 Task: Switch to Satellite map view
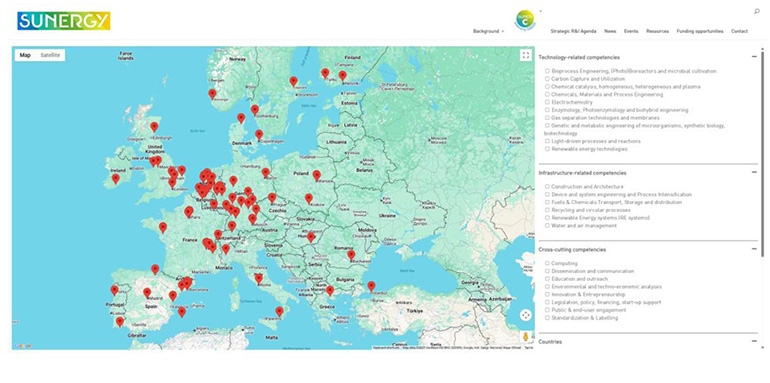click(50, 55)
